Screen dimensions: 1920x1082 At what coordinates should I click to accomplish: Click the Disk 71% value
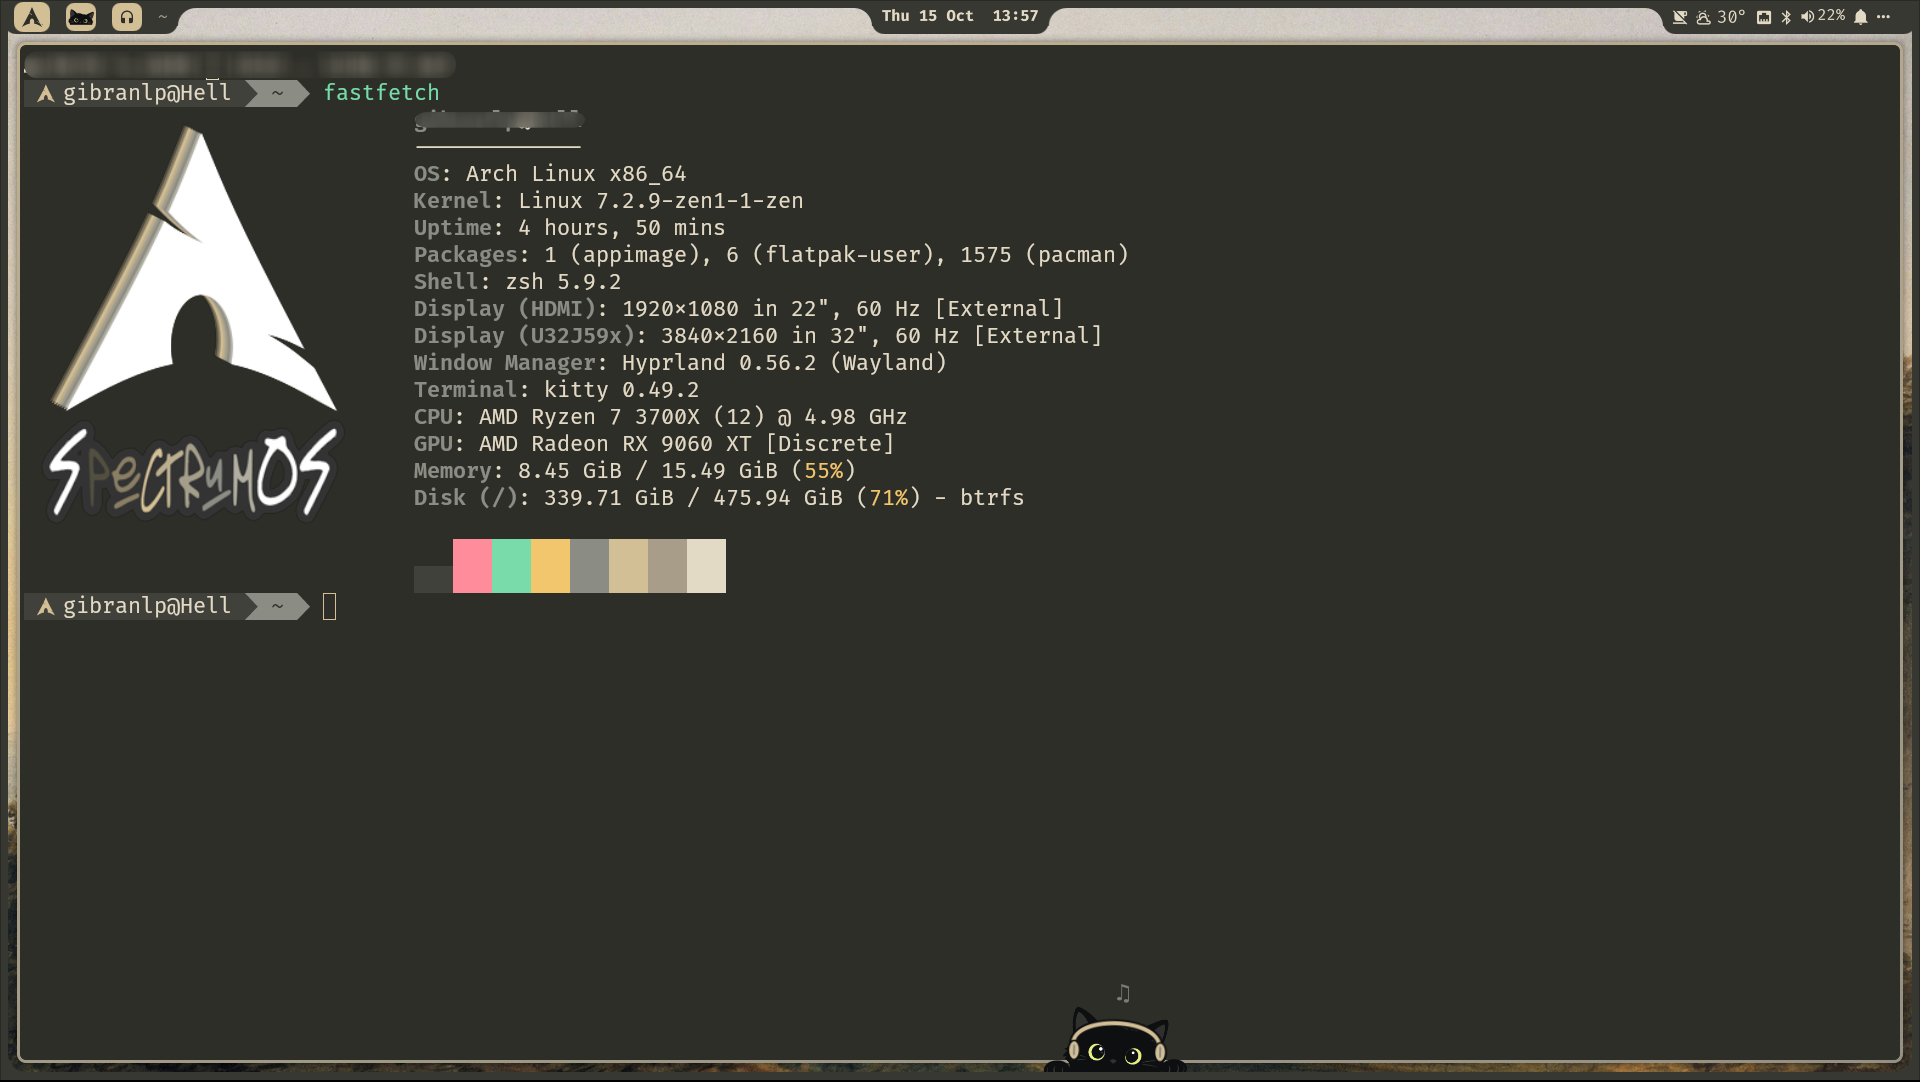(889, 498)
